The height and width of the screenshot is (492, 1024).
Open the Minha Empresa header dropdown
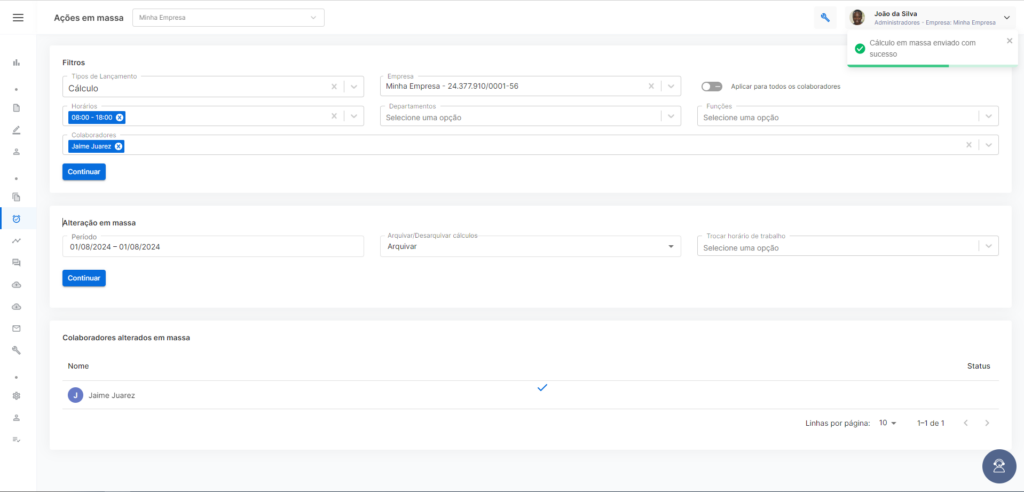228,18
